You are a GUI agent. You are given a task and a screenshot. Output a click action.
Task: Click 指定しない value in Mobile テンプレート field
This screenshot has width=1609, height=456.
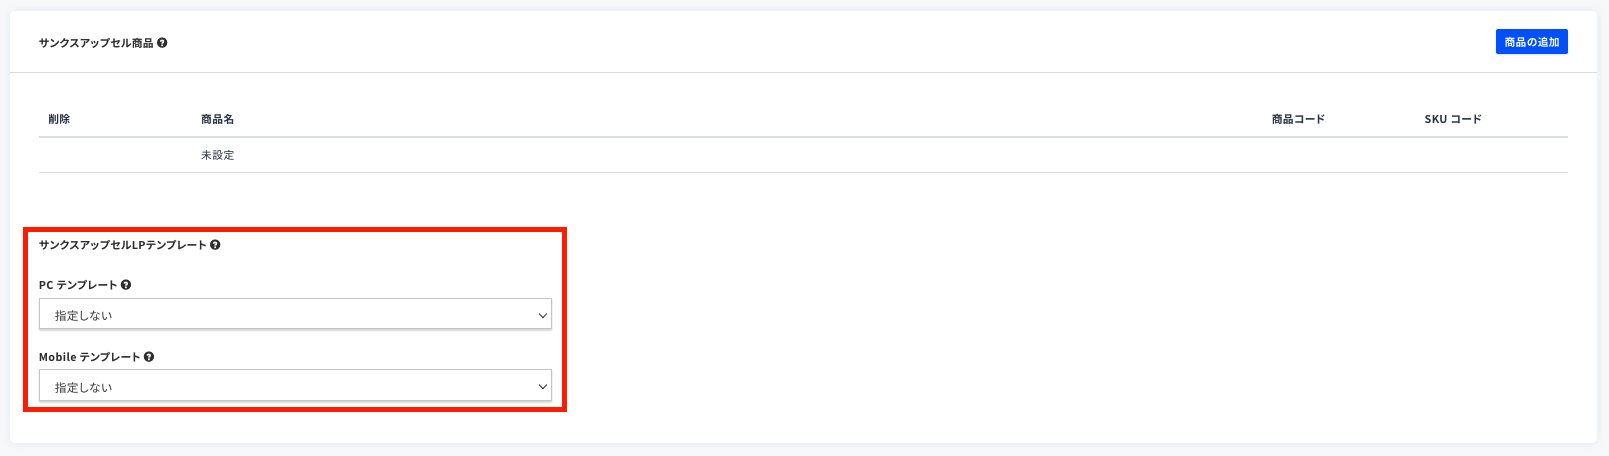tap(84, 387)
